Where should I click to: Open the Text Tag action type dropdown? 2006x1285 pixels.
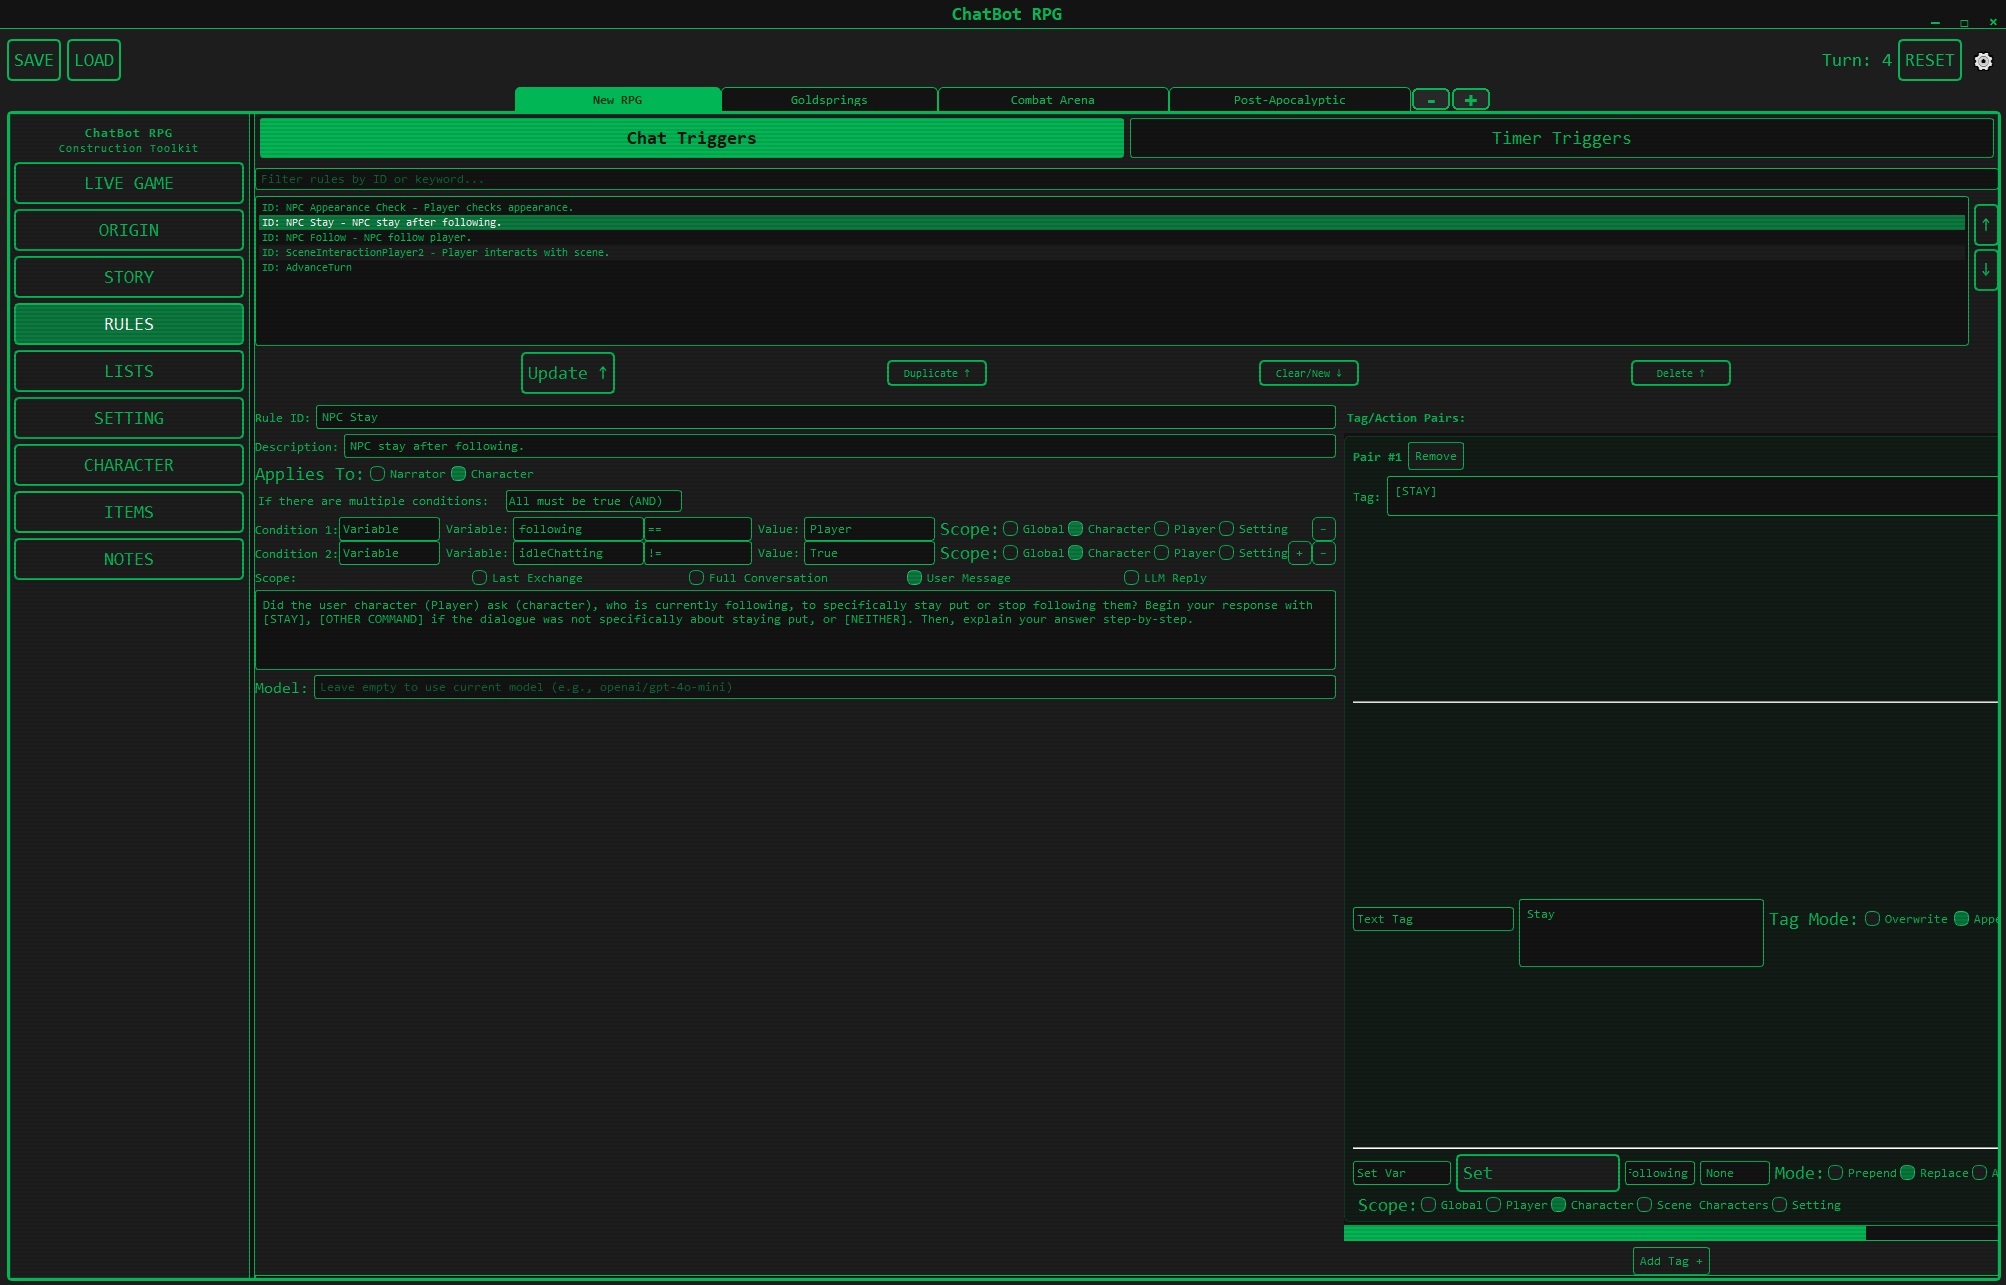pyautogui.click(x=1432, y=919)
